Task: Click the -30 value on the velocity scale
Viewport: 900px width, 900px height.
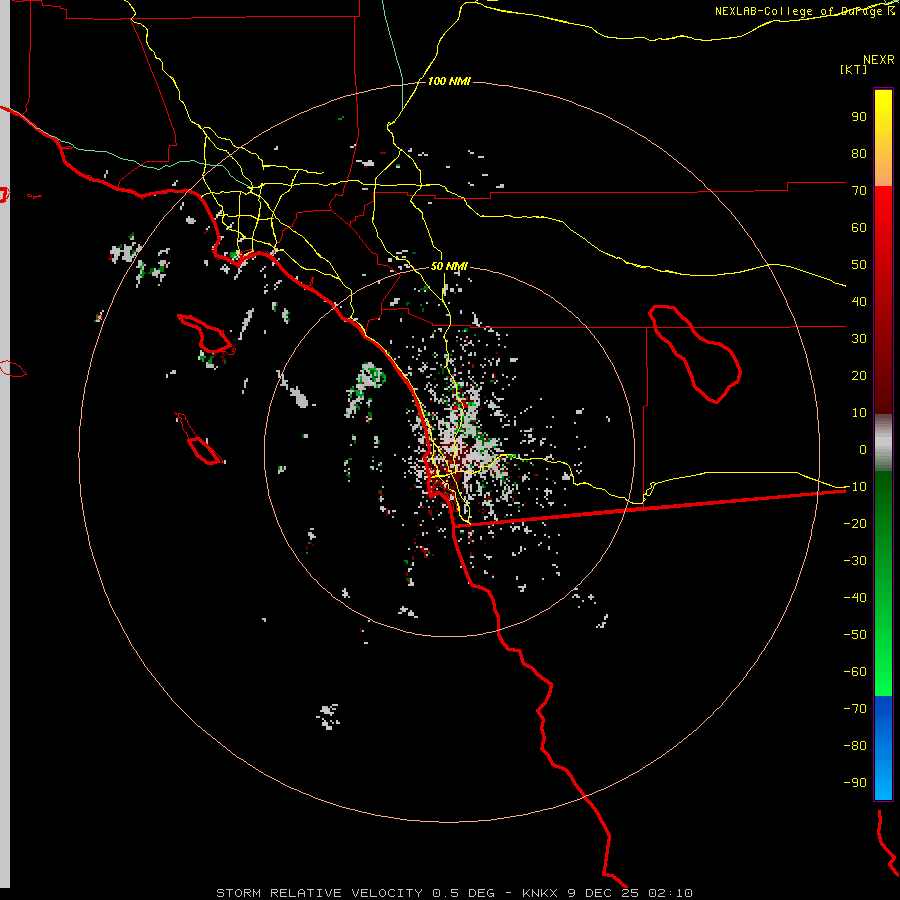Action: pyautogui.click(x=855, y=561)
